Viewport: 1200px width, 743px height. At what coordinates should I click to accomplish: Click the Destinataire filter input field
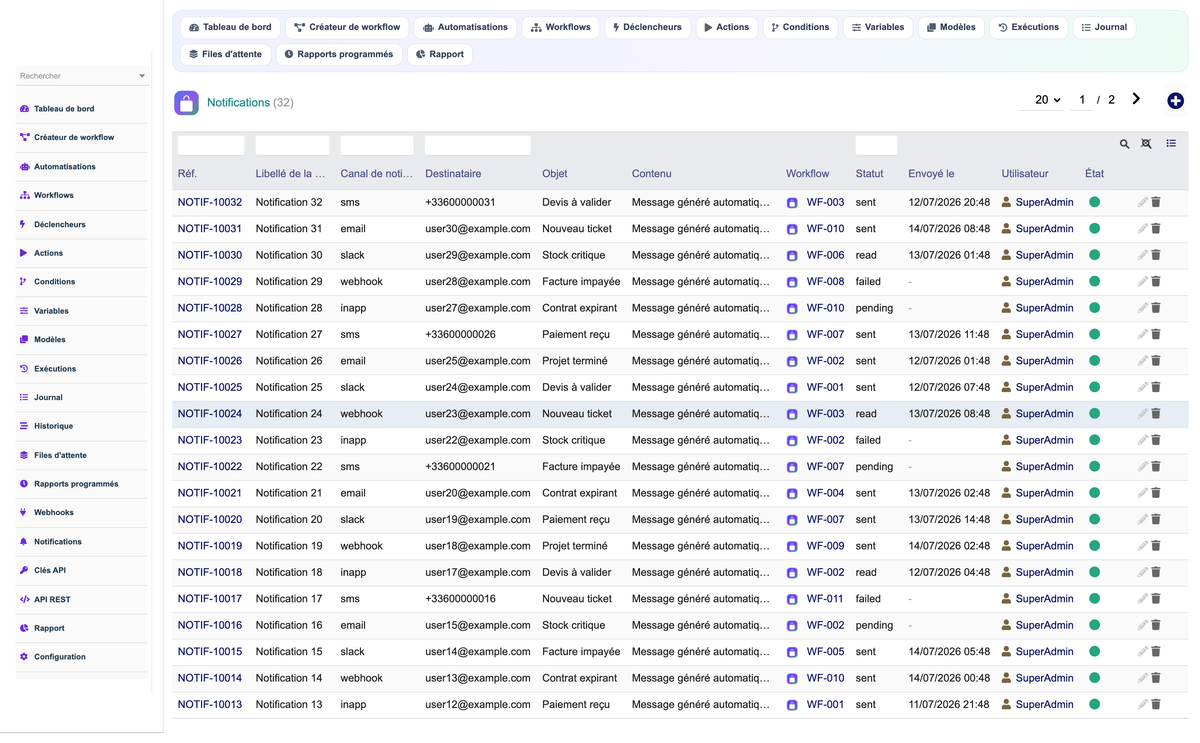[x=477, y=145]
